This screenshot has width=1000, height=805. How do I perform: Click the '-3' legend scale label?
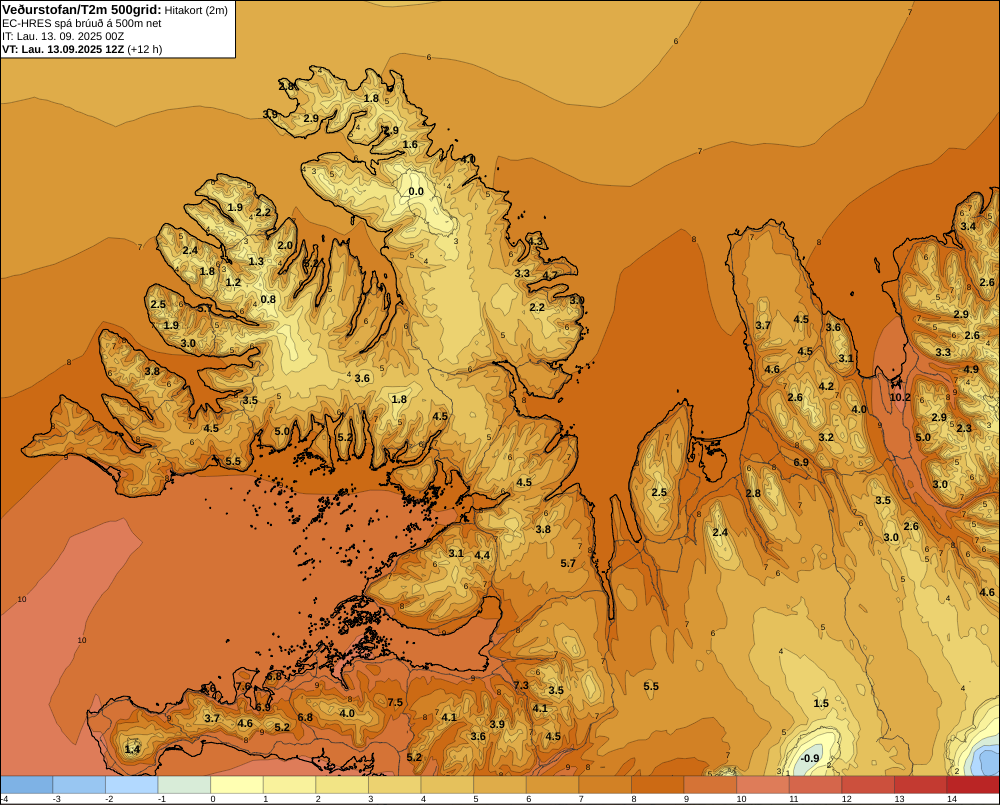pos(56,799)
